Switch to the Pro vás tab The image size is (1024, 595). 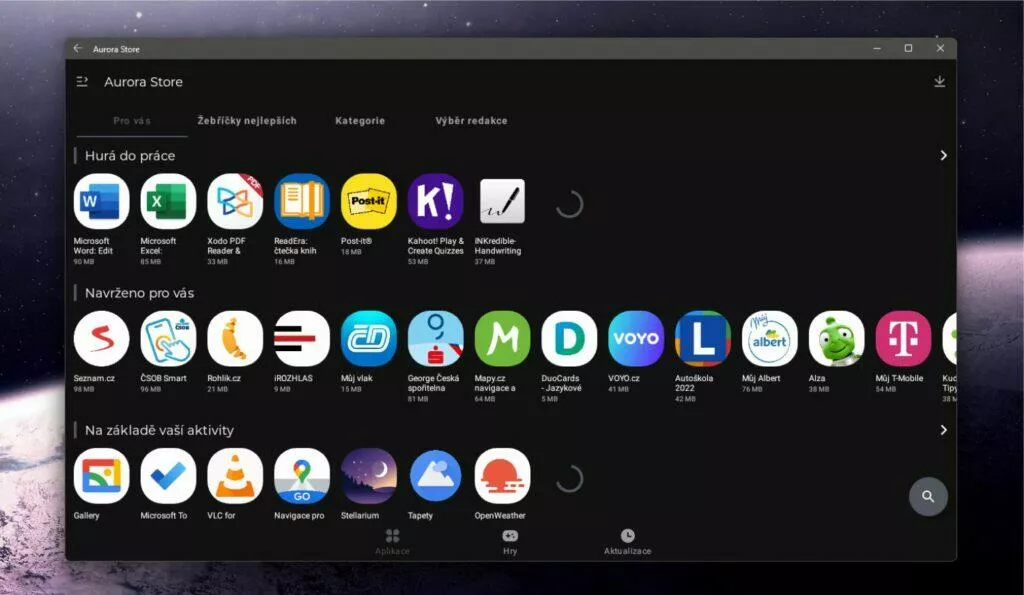(132, 121)
